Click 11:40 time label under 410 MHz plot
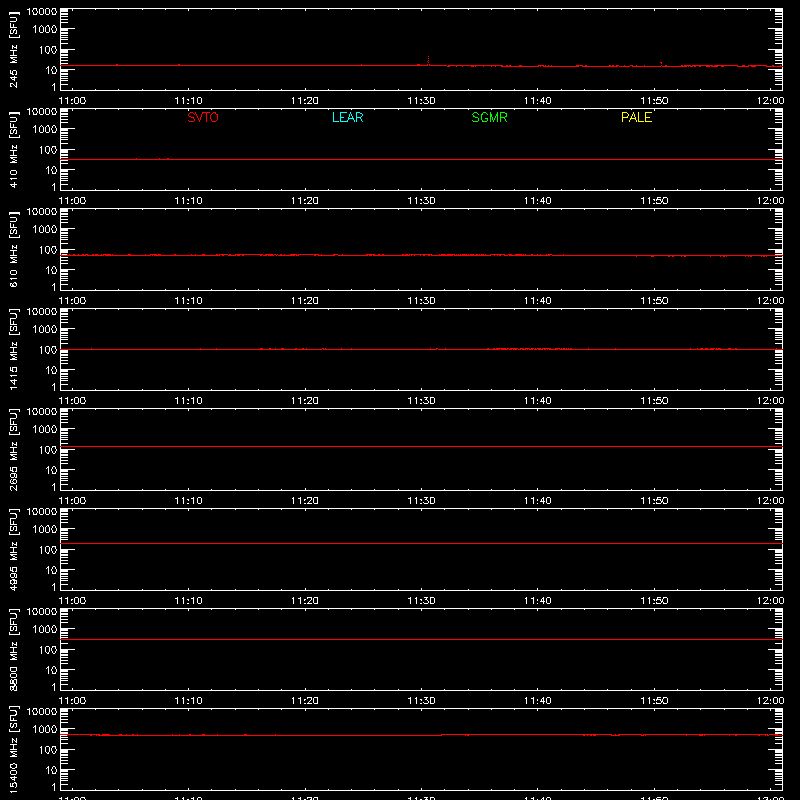 538,201
